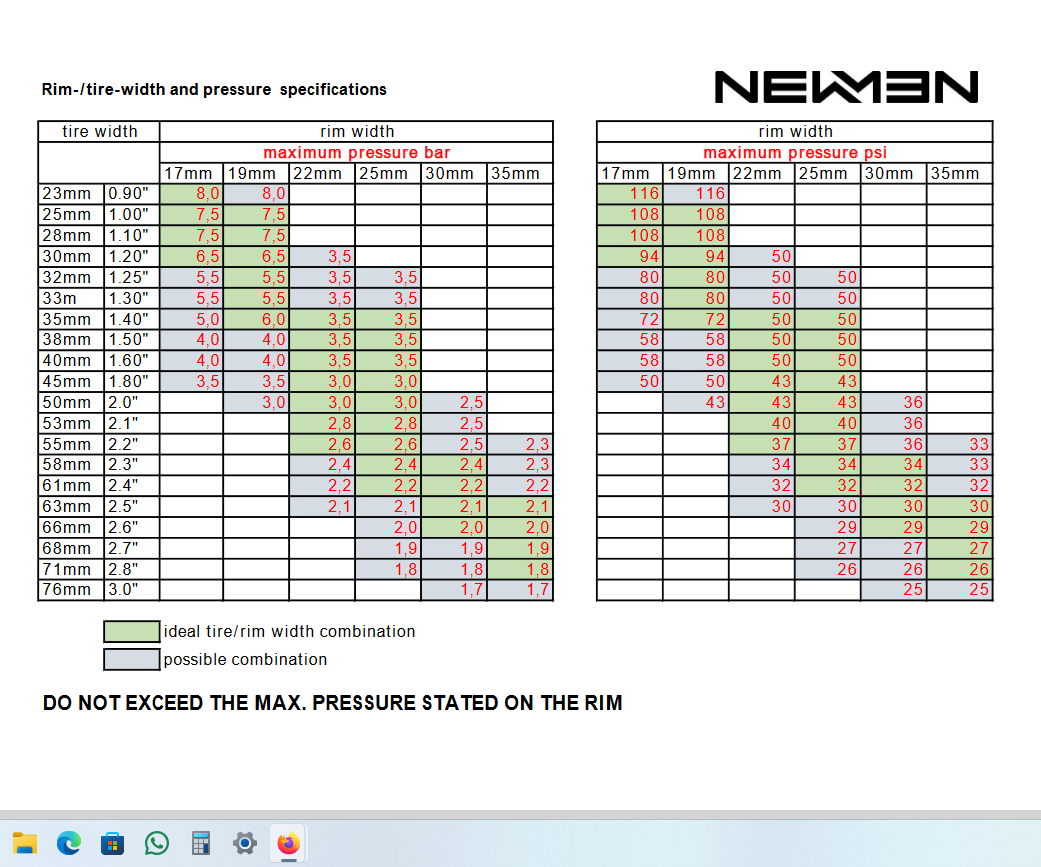Click the NEWMEN logo
This screenshot has height=867, width=1041.
845,87
